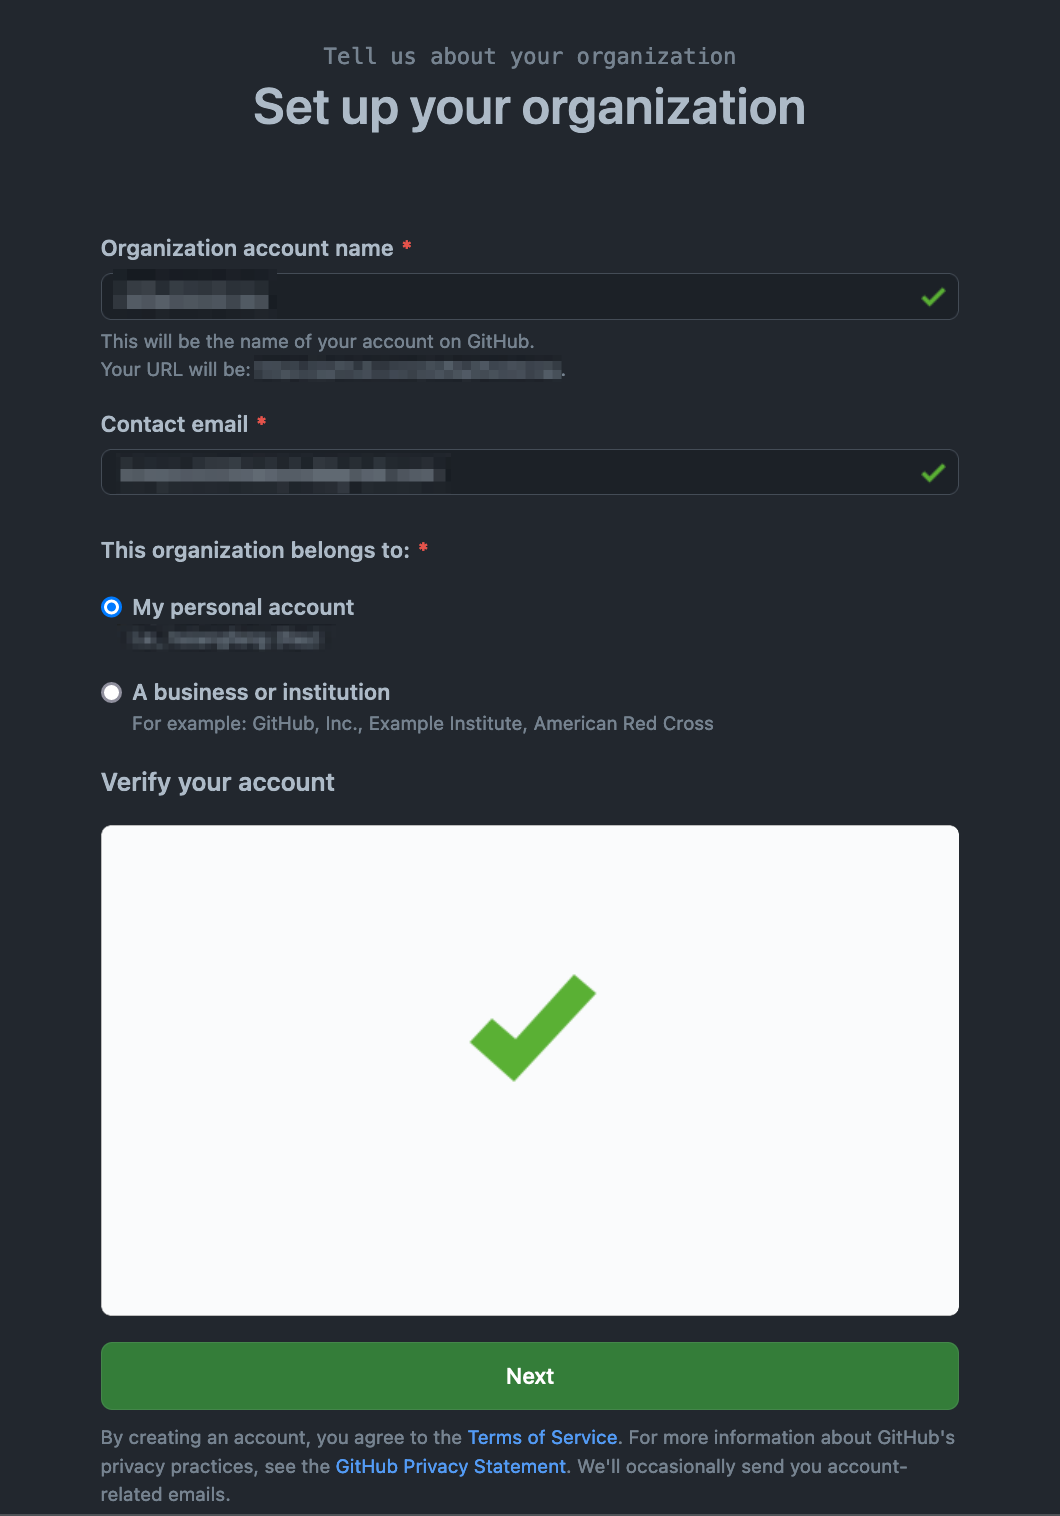Click green checkmark in contact email field
This screenshot has width=1060, height=1516.
(933, 472)
